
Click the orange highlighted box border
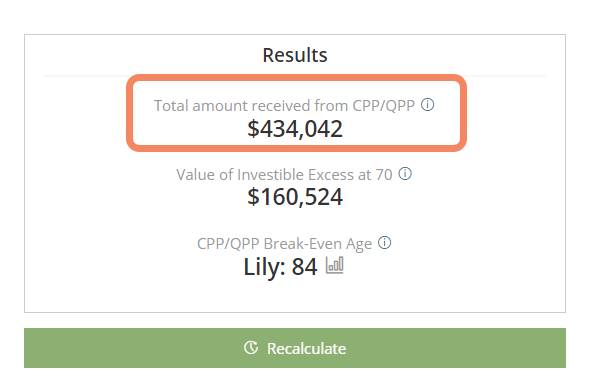[x=296, y=77]
